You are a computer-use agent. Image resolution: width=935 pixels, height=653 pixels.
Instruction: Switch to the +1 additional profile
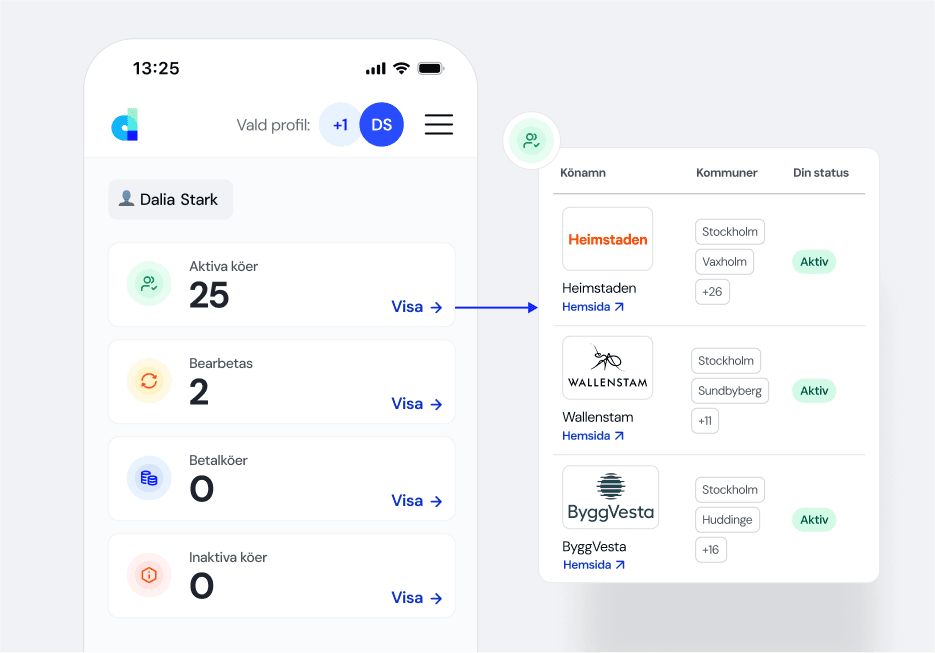[340, 125]
